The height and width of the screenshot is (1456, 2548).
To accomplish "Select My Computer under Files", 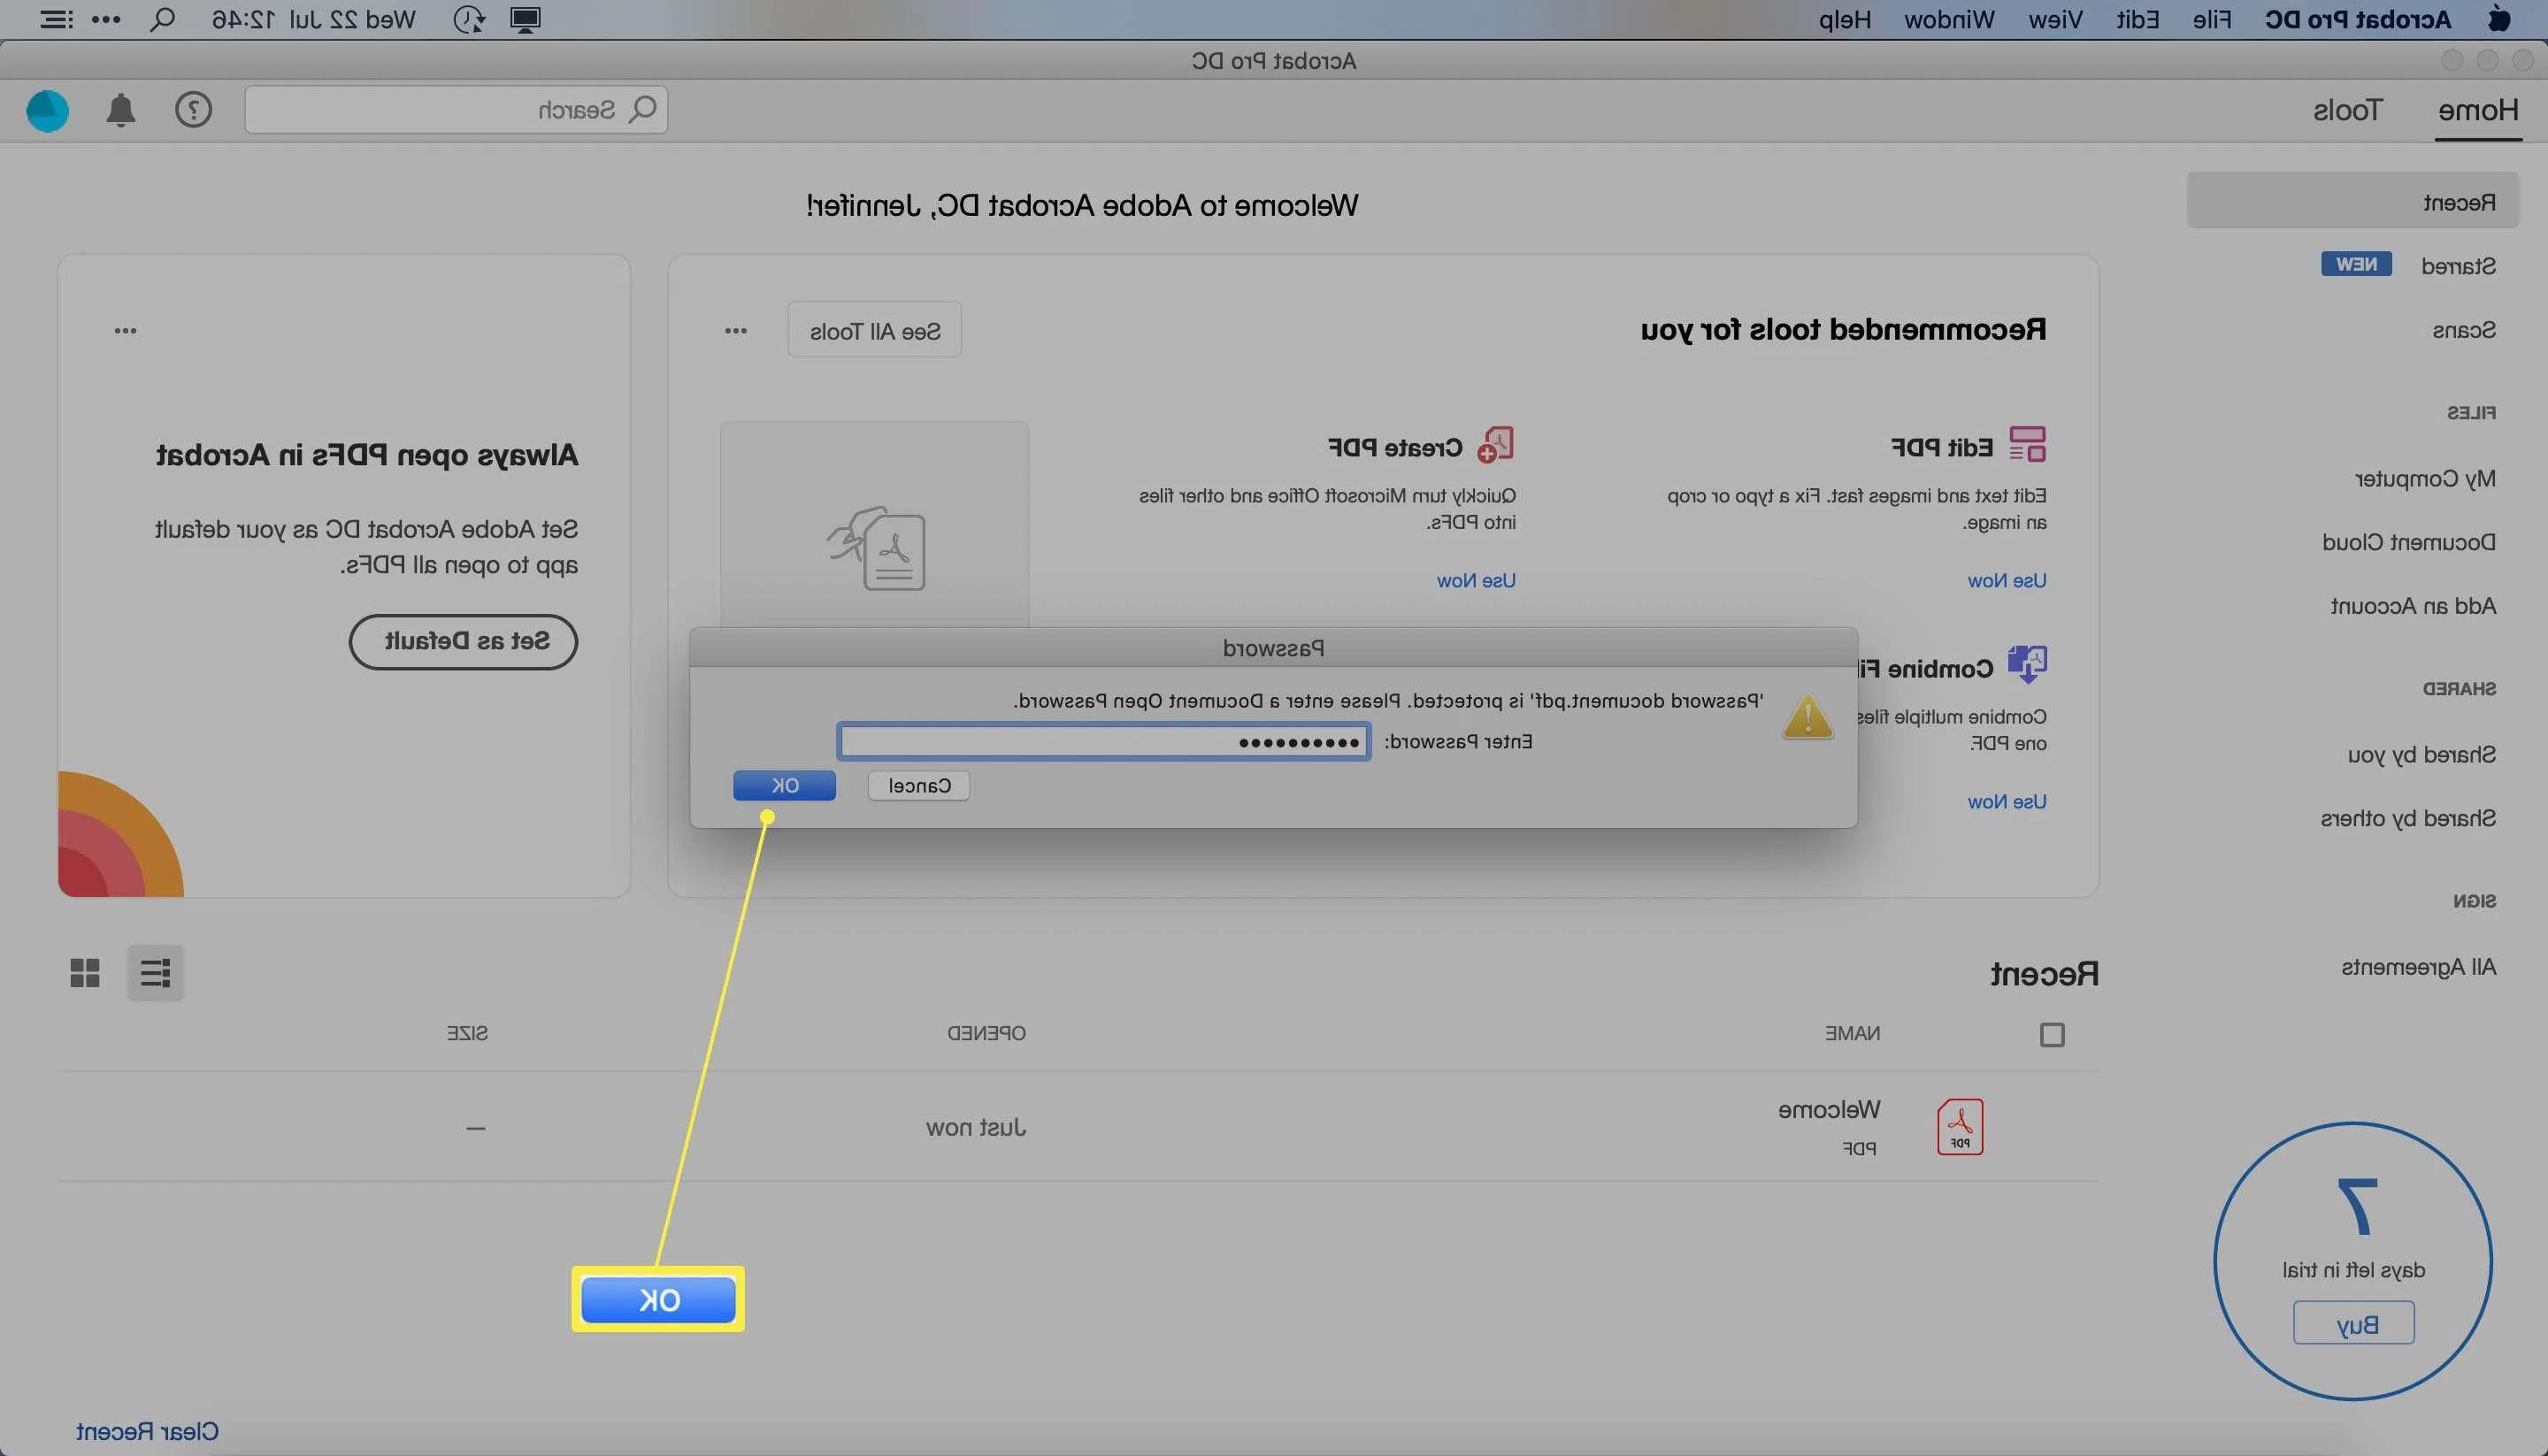I will pyautogui.click(x=2425, y=479).
